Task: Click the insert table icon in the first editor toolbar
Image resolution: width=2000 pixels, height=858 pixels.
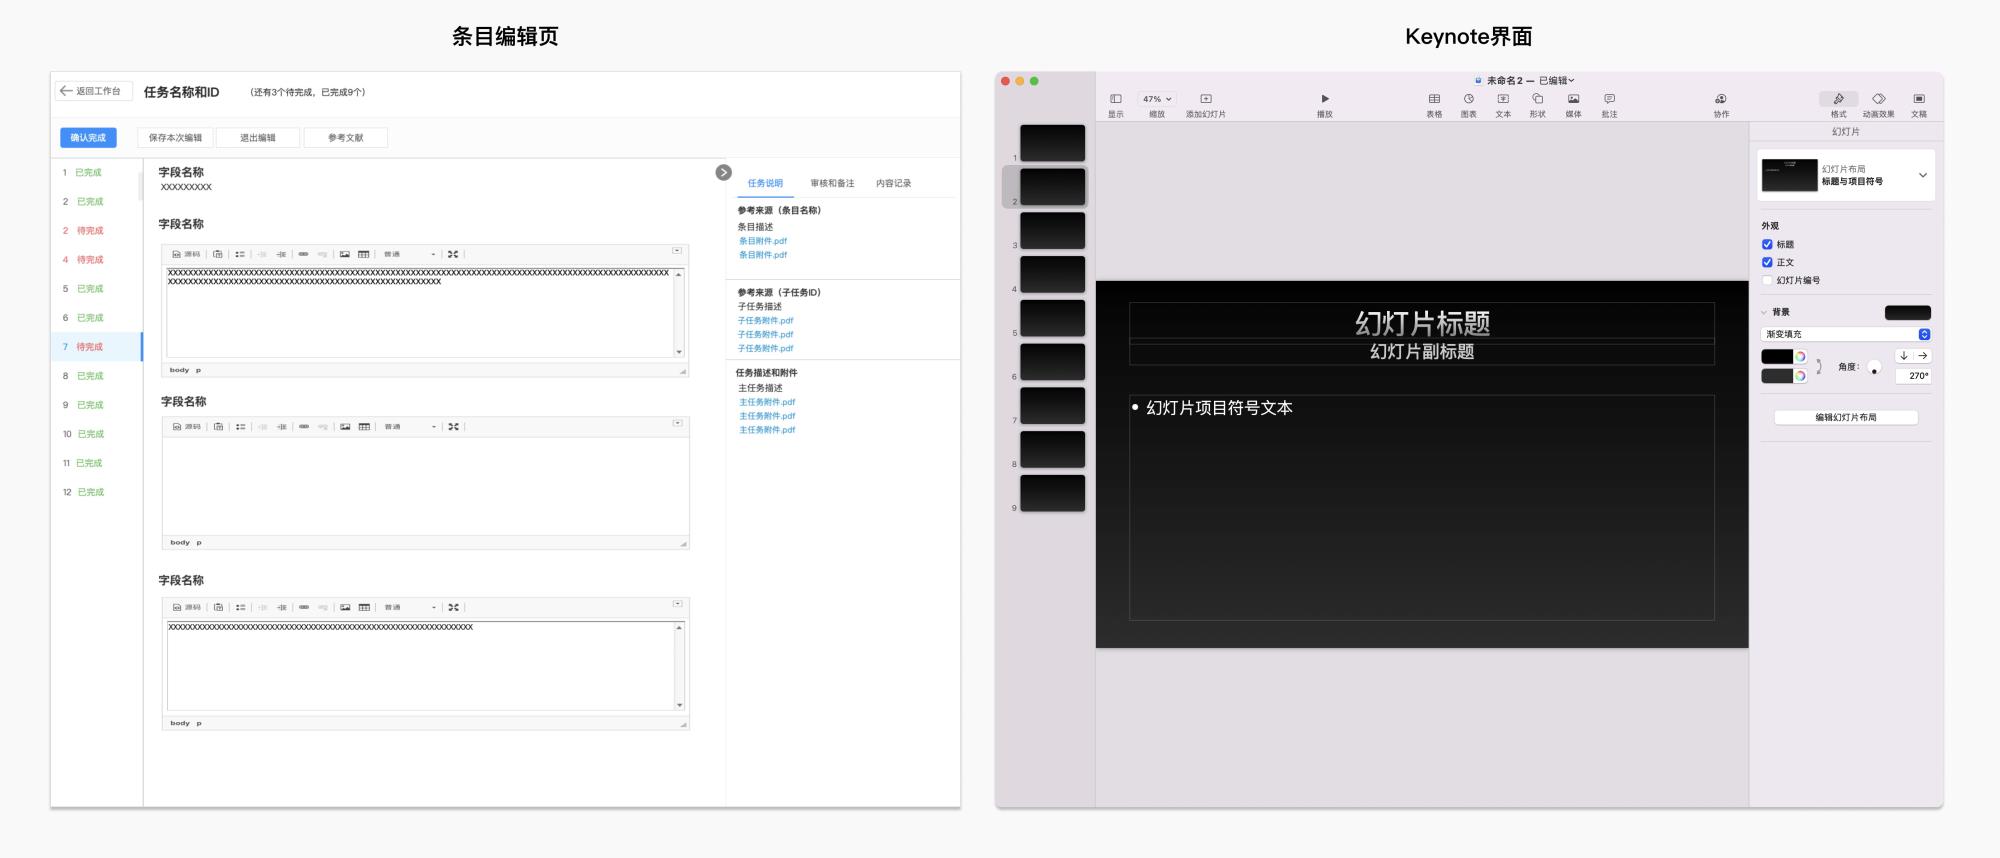Action: tap(363, 254)
